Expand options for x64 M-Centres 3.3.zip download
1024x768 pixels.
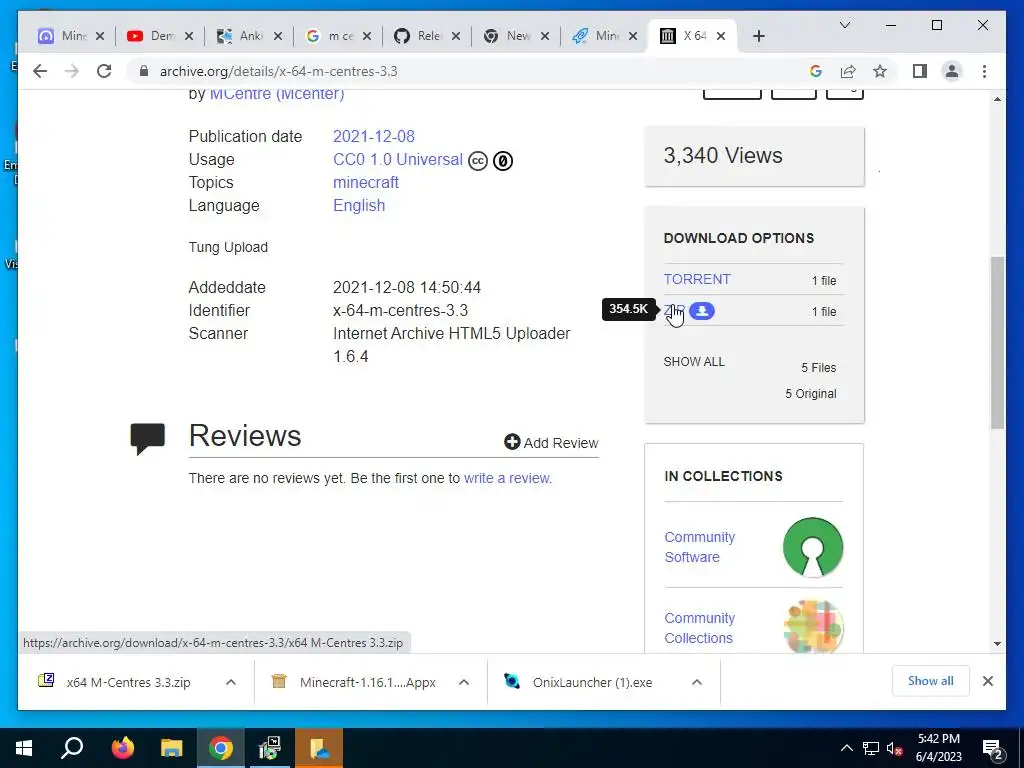pos(231,682)
